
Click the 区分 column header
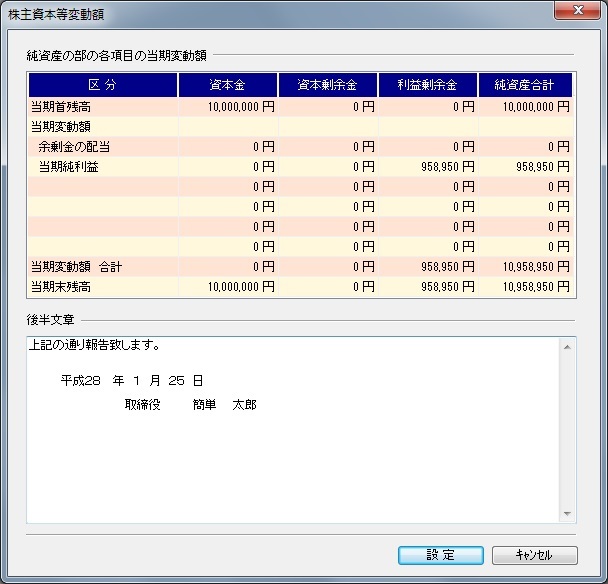tap(103, 85)
